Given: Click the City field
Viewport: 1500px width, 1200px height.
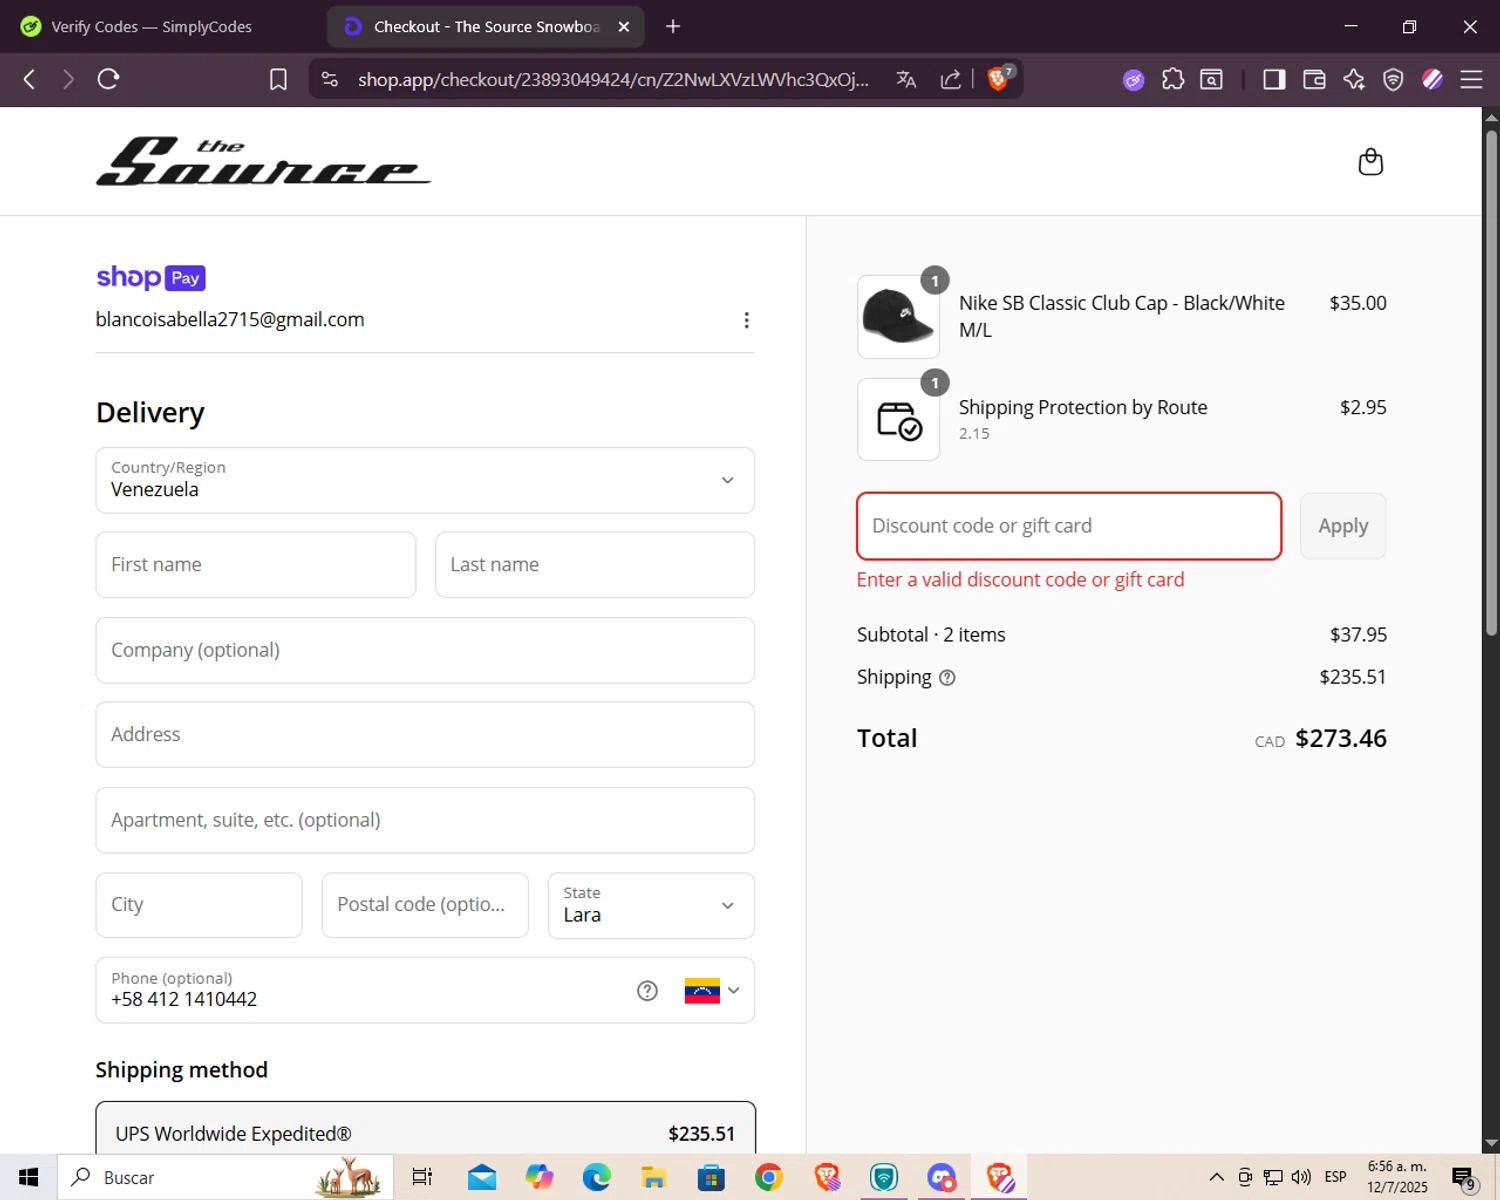Looking at the screenshot, I should [199, 905].
